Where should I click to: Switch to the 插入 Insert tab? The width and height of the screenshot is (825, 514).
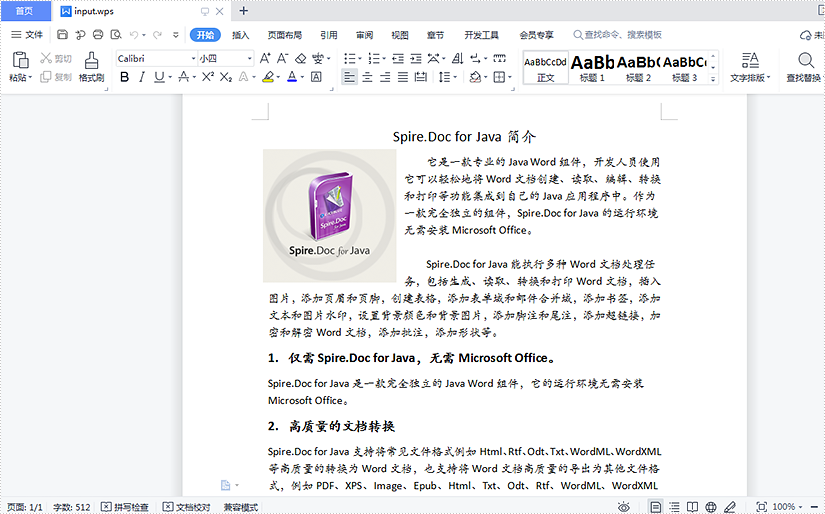pos(240,35)
